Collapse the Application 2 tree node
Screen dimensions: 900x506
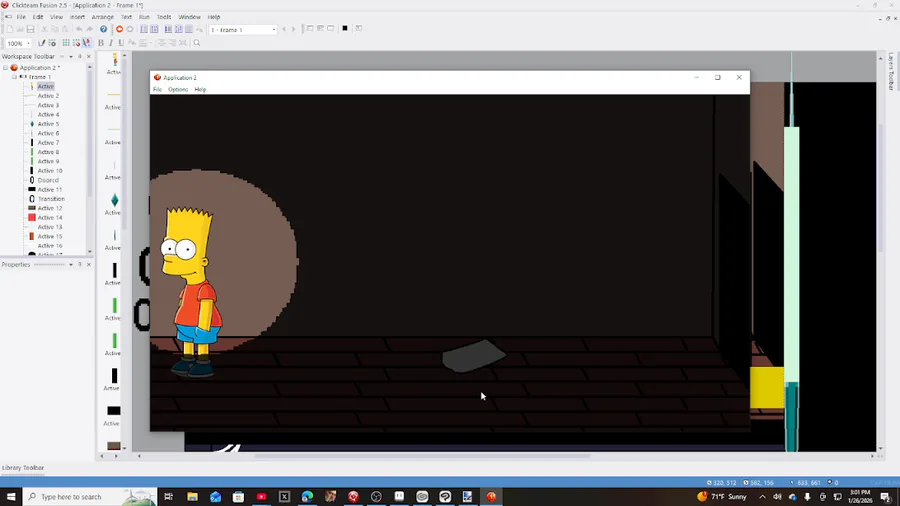pos(6,68)
